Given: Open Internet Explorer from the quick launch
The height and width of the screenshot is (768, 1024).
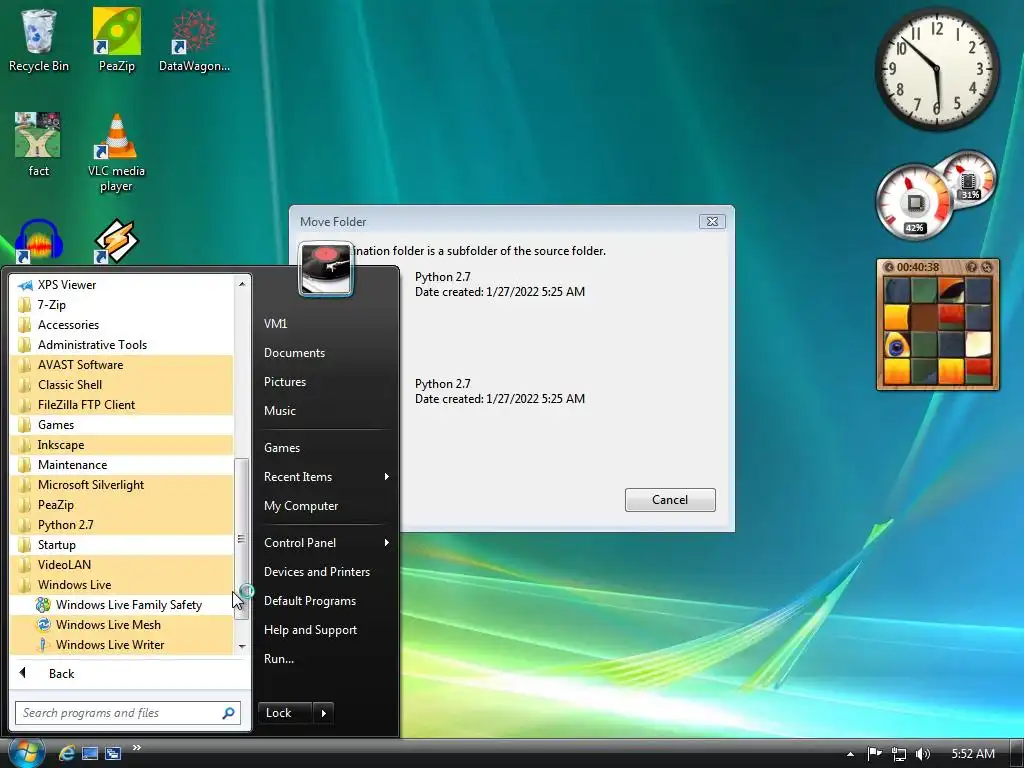Looking at the screenshot, I should tap(67, 753).
